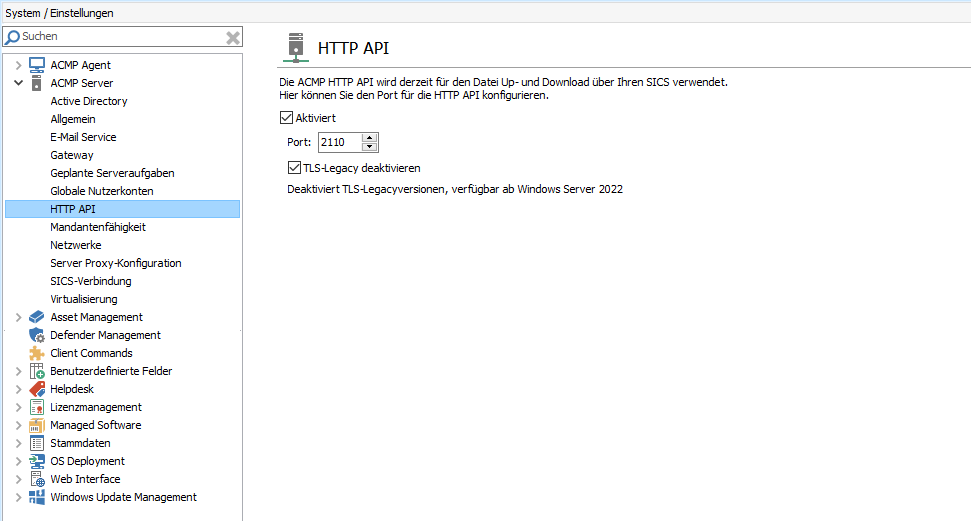This screenshot has height=530, width=973.
Task: Clear the search field with X
Action: coord(233,38)
